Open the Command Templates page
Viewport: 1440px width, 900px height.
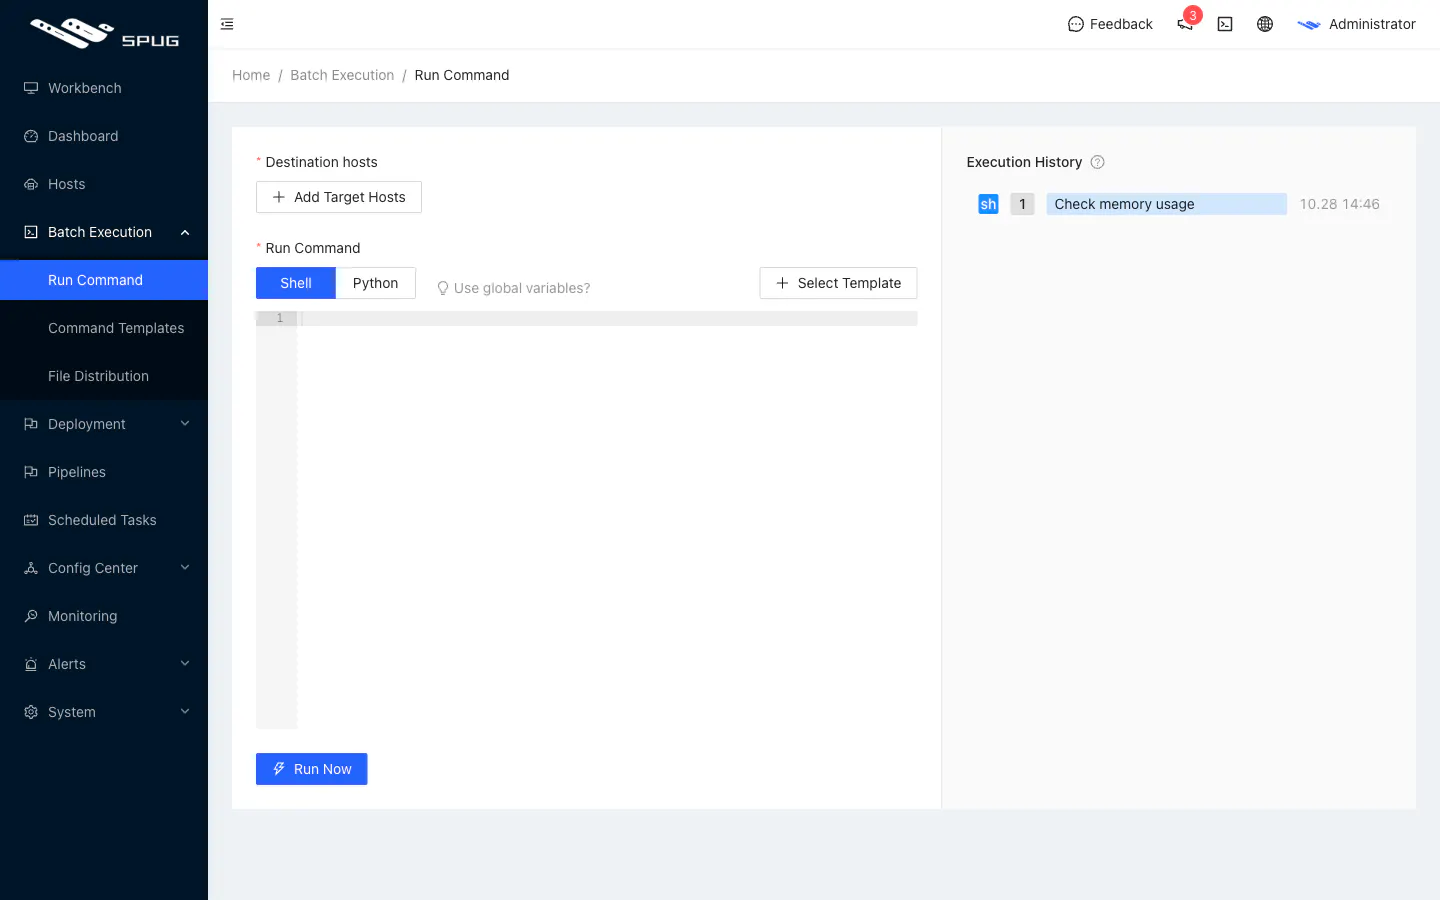104,328
